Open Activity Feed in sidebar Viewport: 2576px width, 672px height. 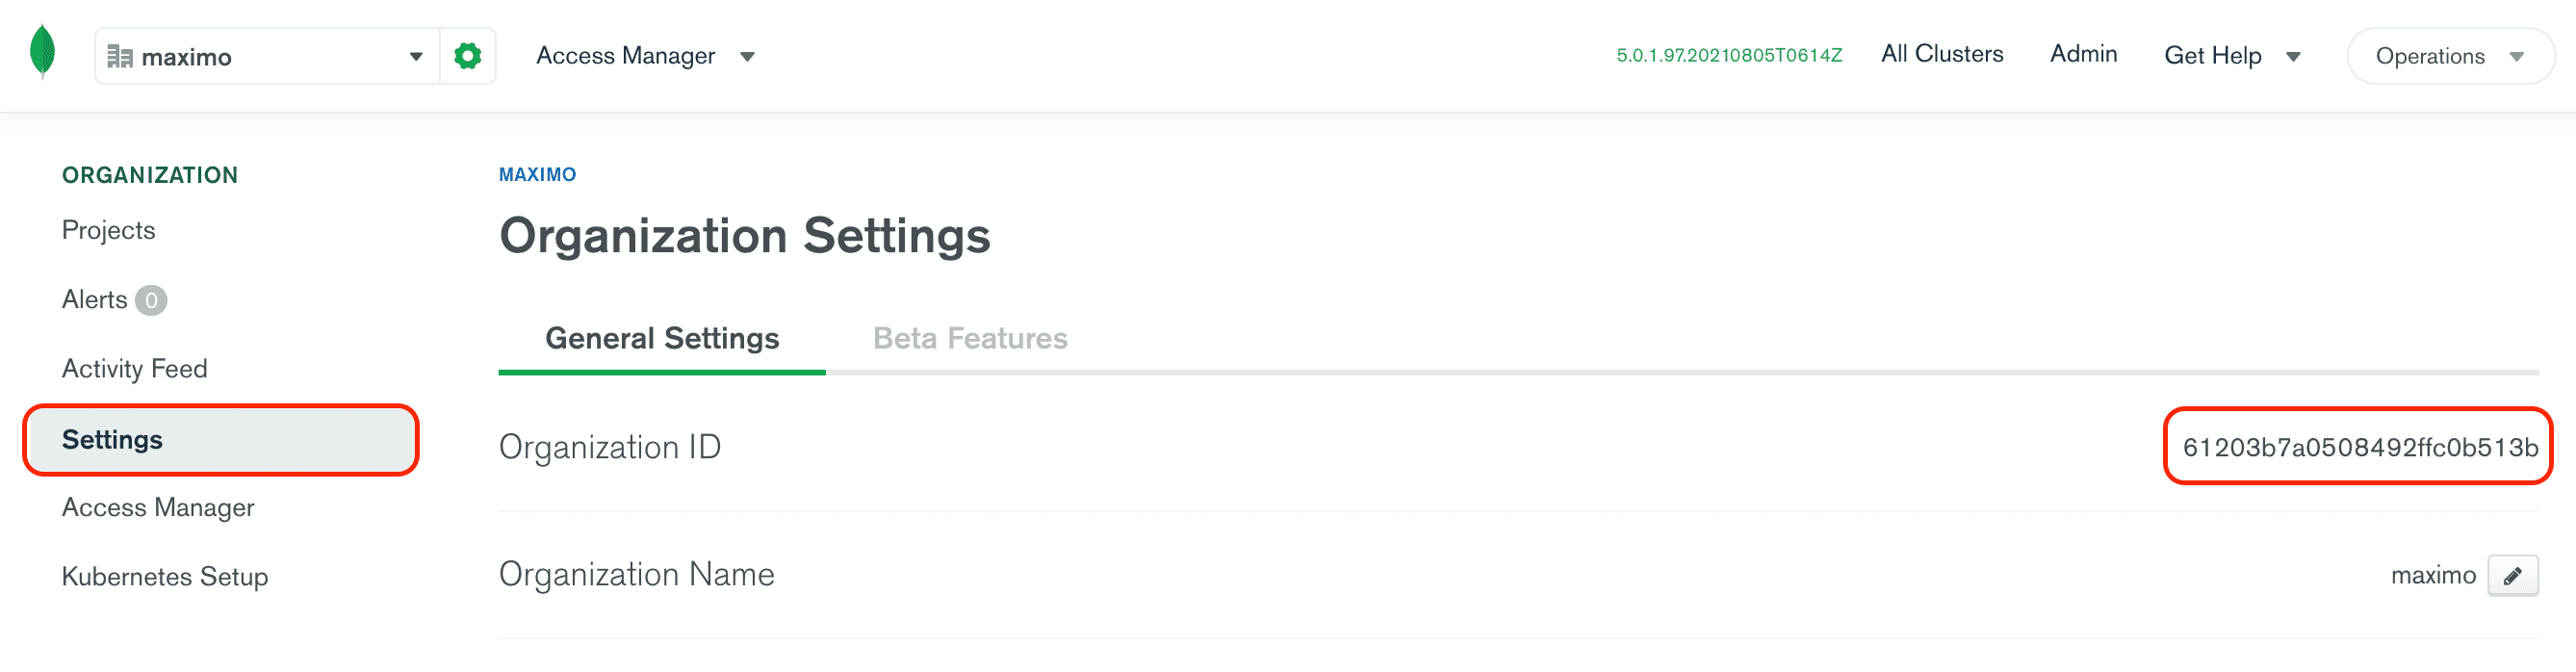tap(135, 369)
